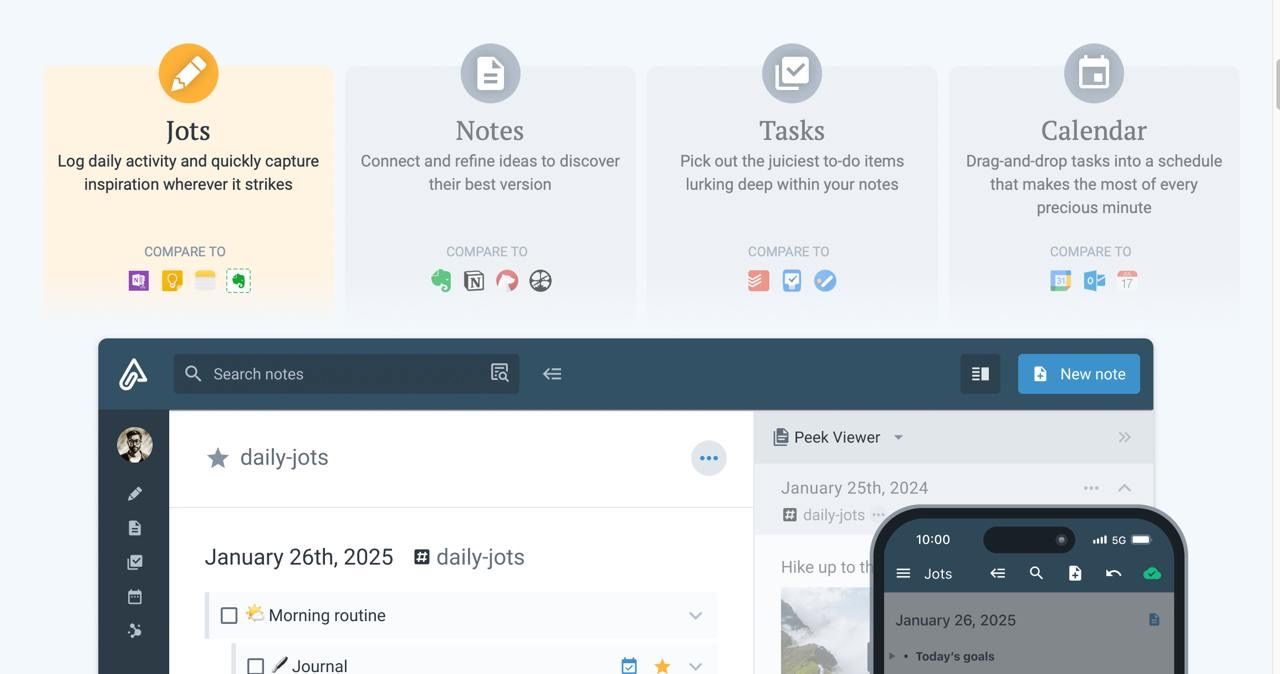This screenshot has height=674, width=1280.
Task: Open the Peek Viewer dropdown arrow
Action: (898, 437)
